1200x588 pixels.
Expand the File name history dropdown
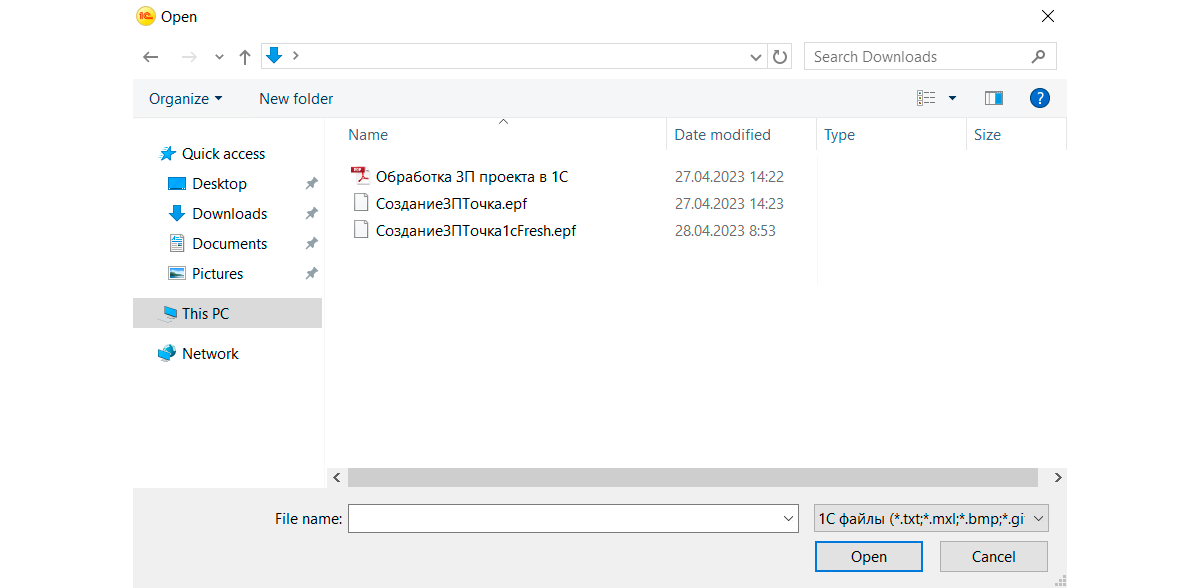click(x=788, y=519)
